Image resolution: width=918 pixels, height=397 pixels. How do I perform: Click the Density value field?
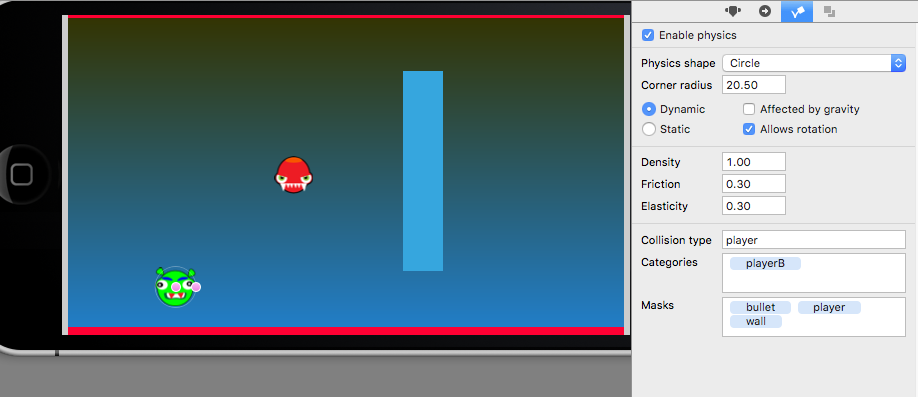pos(753,162)
